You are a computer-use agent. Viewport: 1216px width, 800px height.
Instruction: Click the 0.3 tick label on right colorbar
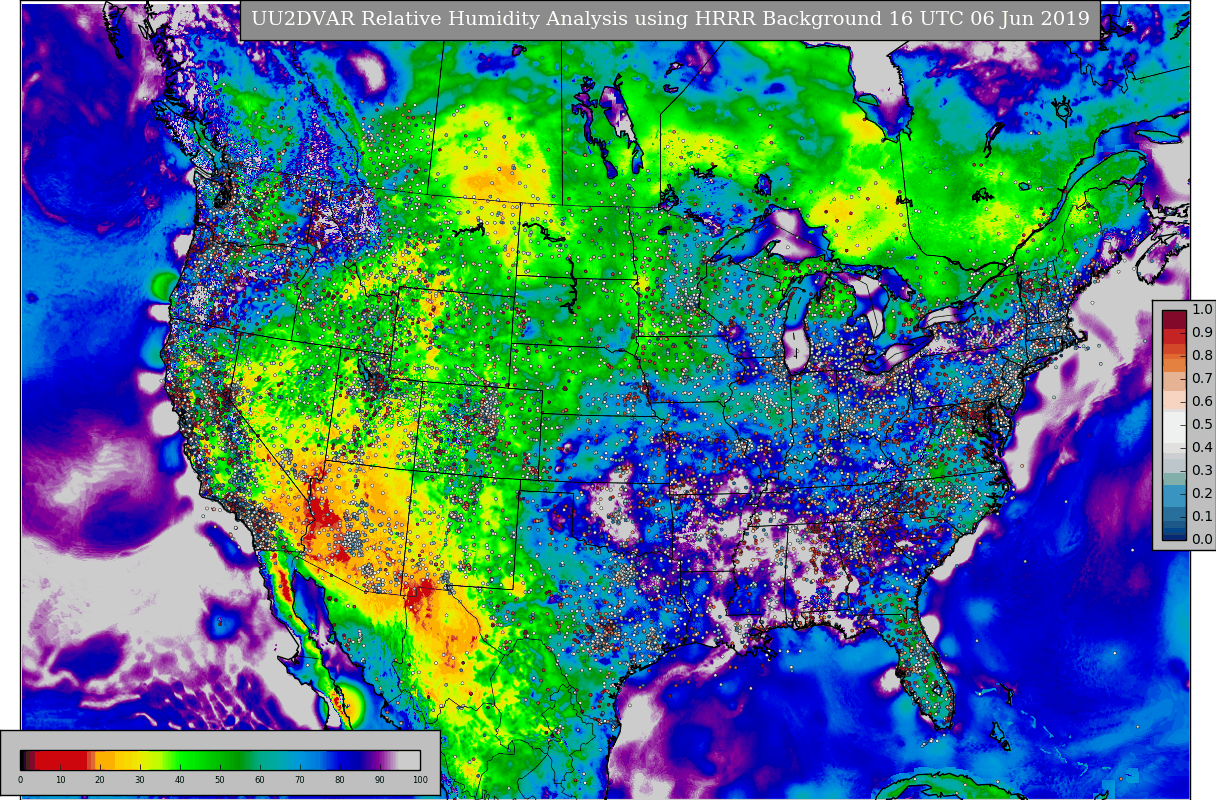tap(1202, 471)
